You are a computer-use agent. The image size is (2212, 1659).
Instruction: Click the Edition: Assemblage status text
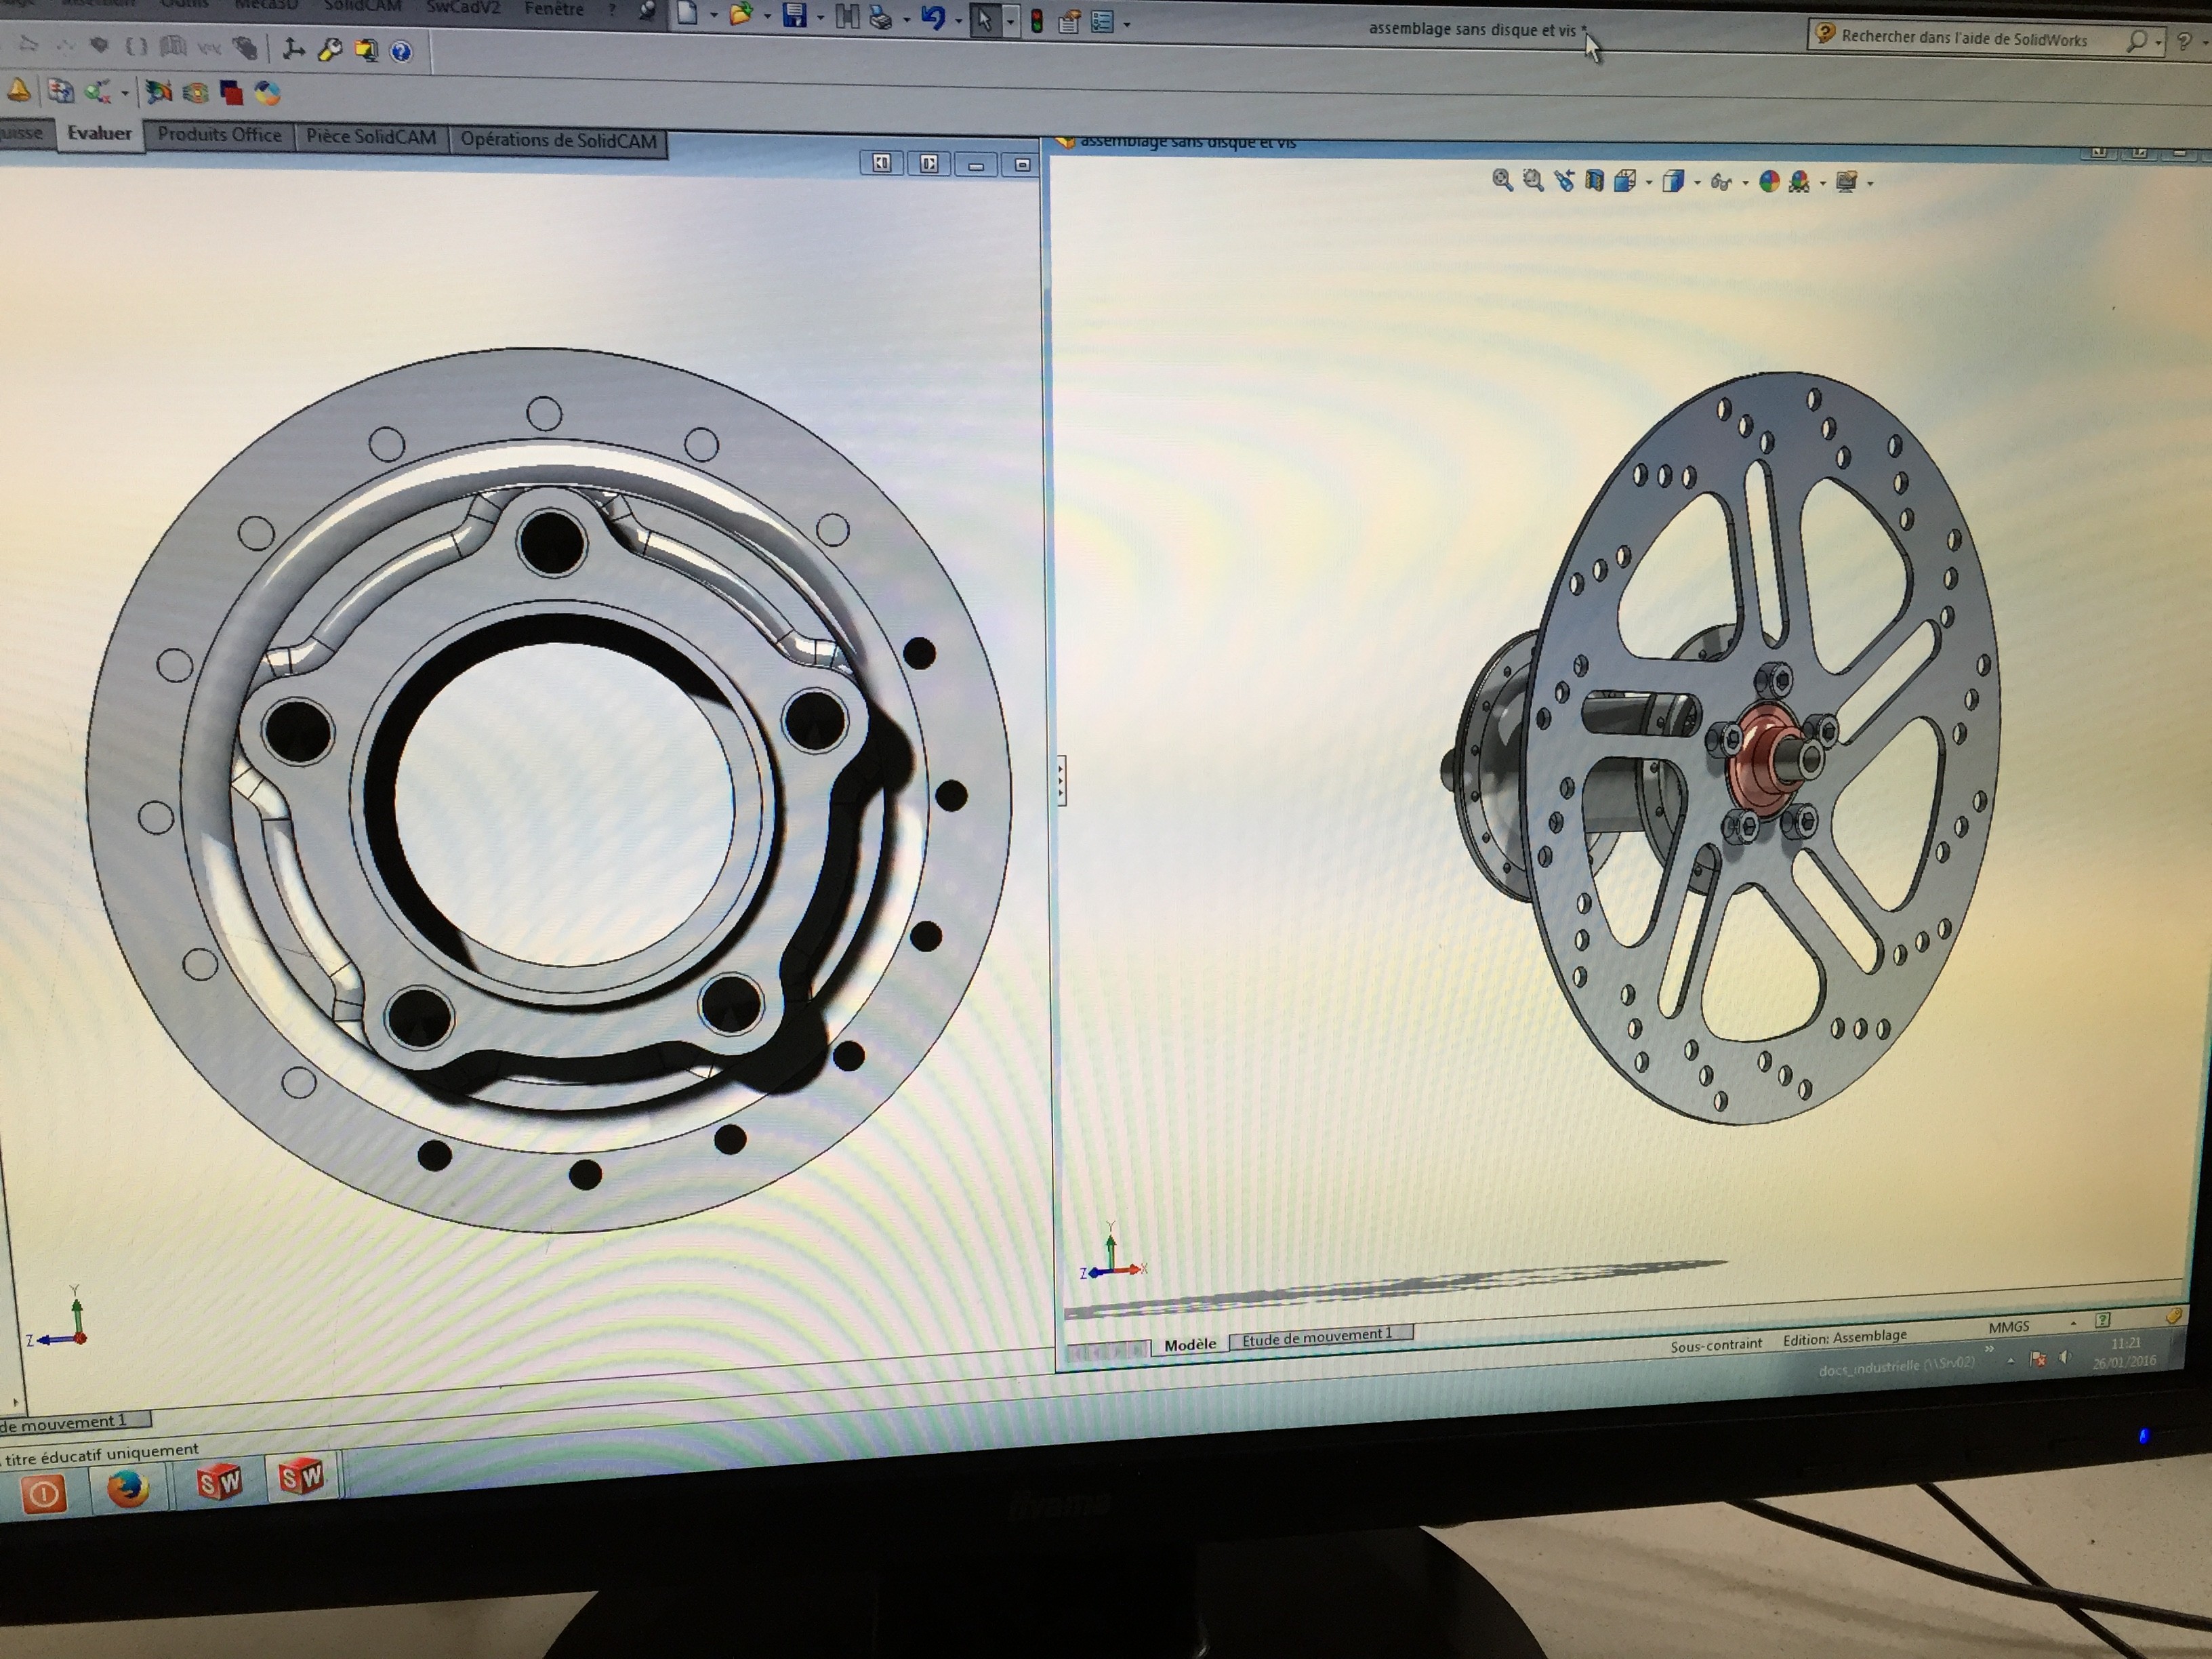(x=1845, y=1337)
